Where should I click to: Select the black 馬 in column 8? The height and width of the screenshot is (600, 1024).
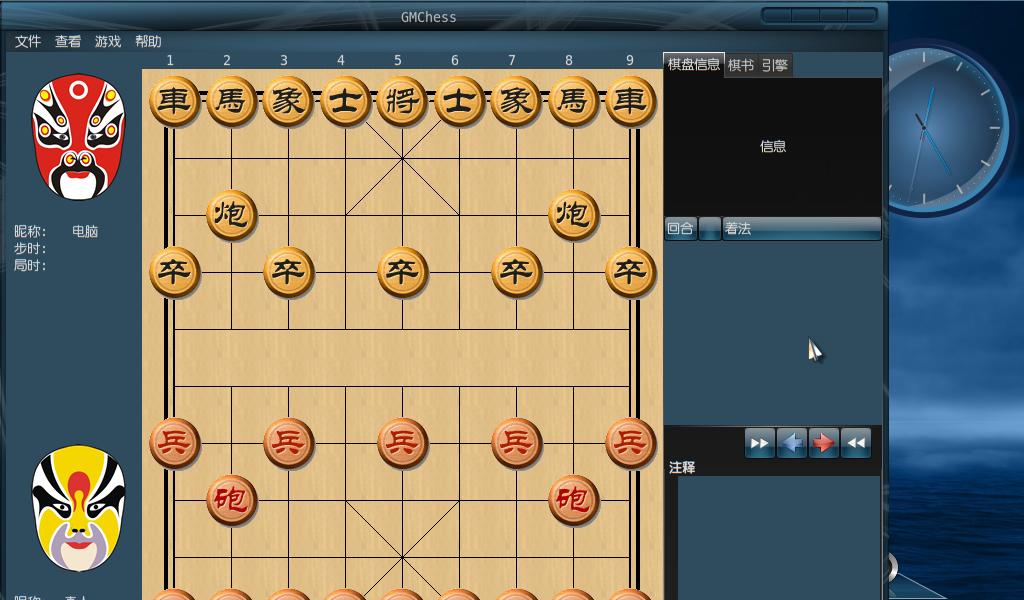click(573, 101)
